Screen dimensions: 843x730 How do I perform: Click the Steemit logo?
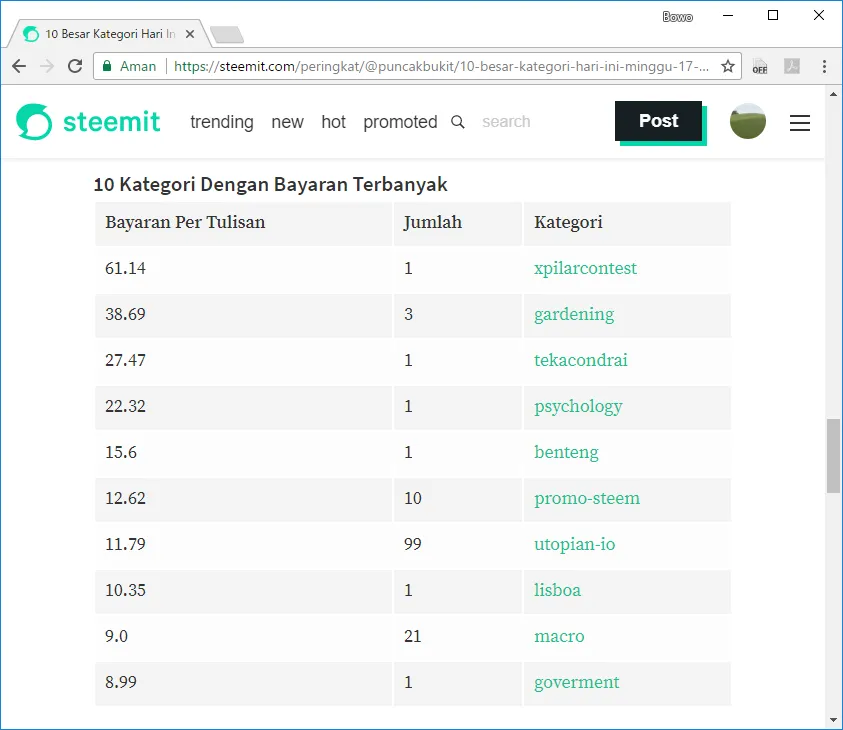pyautogui.click(x=88, y=121)
